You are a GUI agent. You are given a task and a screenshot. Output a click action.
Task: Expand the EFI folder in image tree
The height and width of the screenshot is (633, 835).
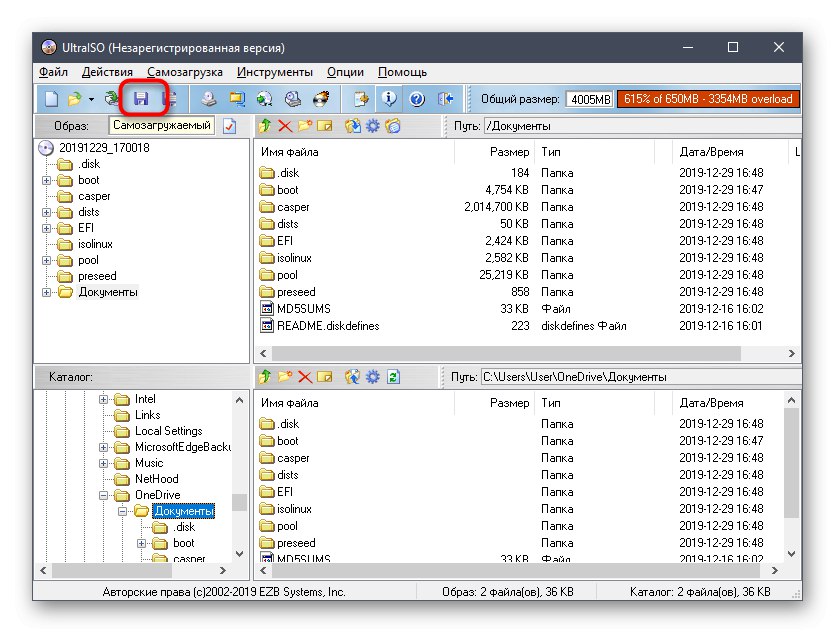pos(47,228)
